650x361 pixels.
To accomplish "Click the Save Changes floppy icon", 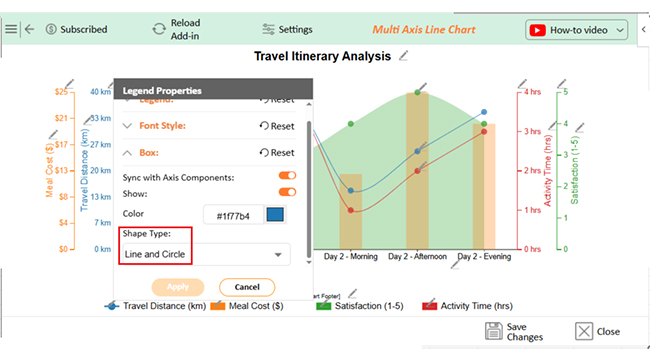I will (x=494, y=331).
